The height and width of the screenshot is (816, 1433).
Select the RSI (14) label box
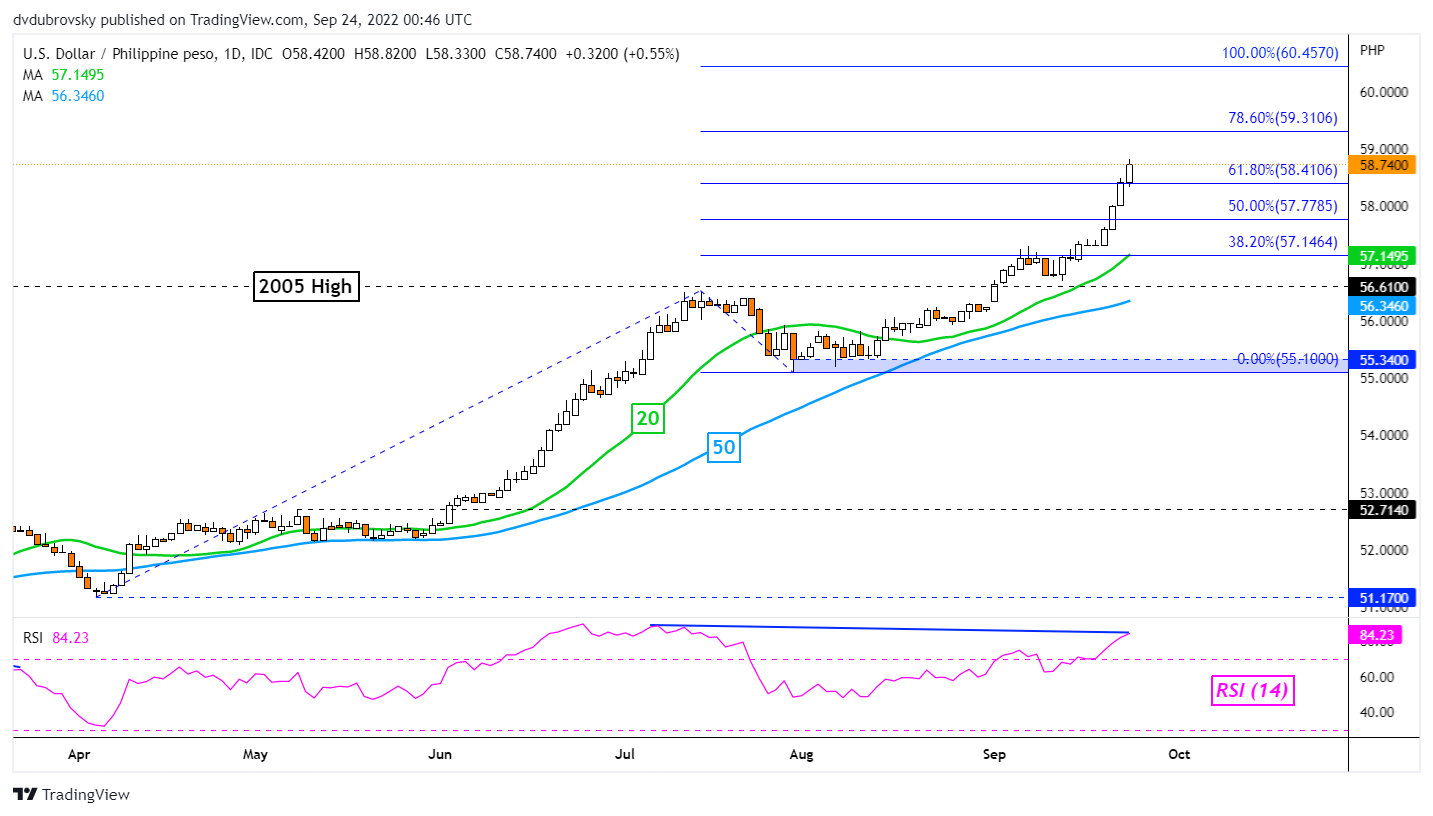click(1252, 690)
